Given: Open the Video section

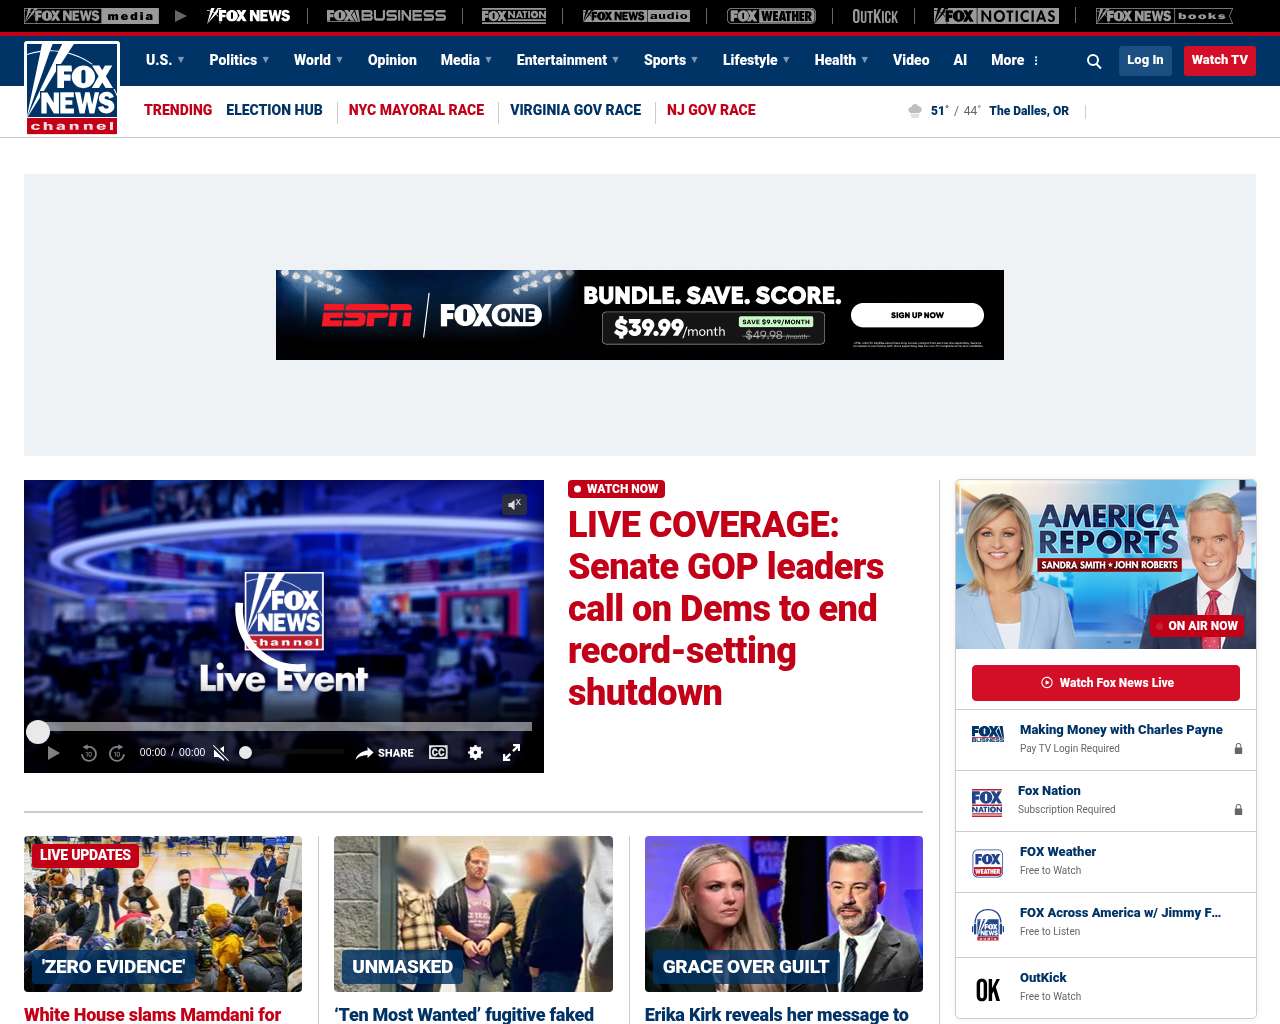Looking at the screenshot, I should click(911, 60).
